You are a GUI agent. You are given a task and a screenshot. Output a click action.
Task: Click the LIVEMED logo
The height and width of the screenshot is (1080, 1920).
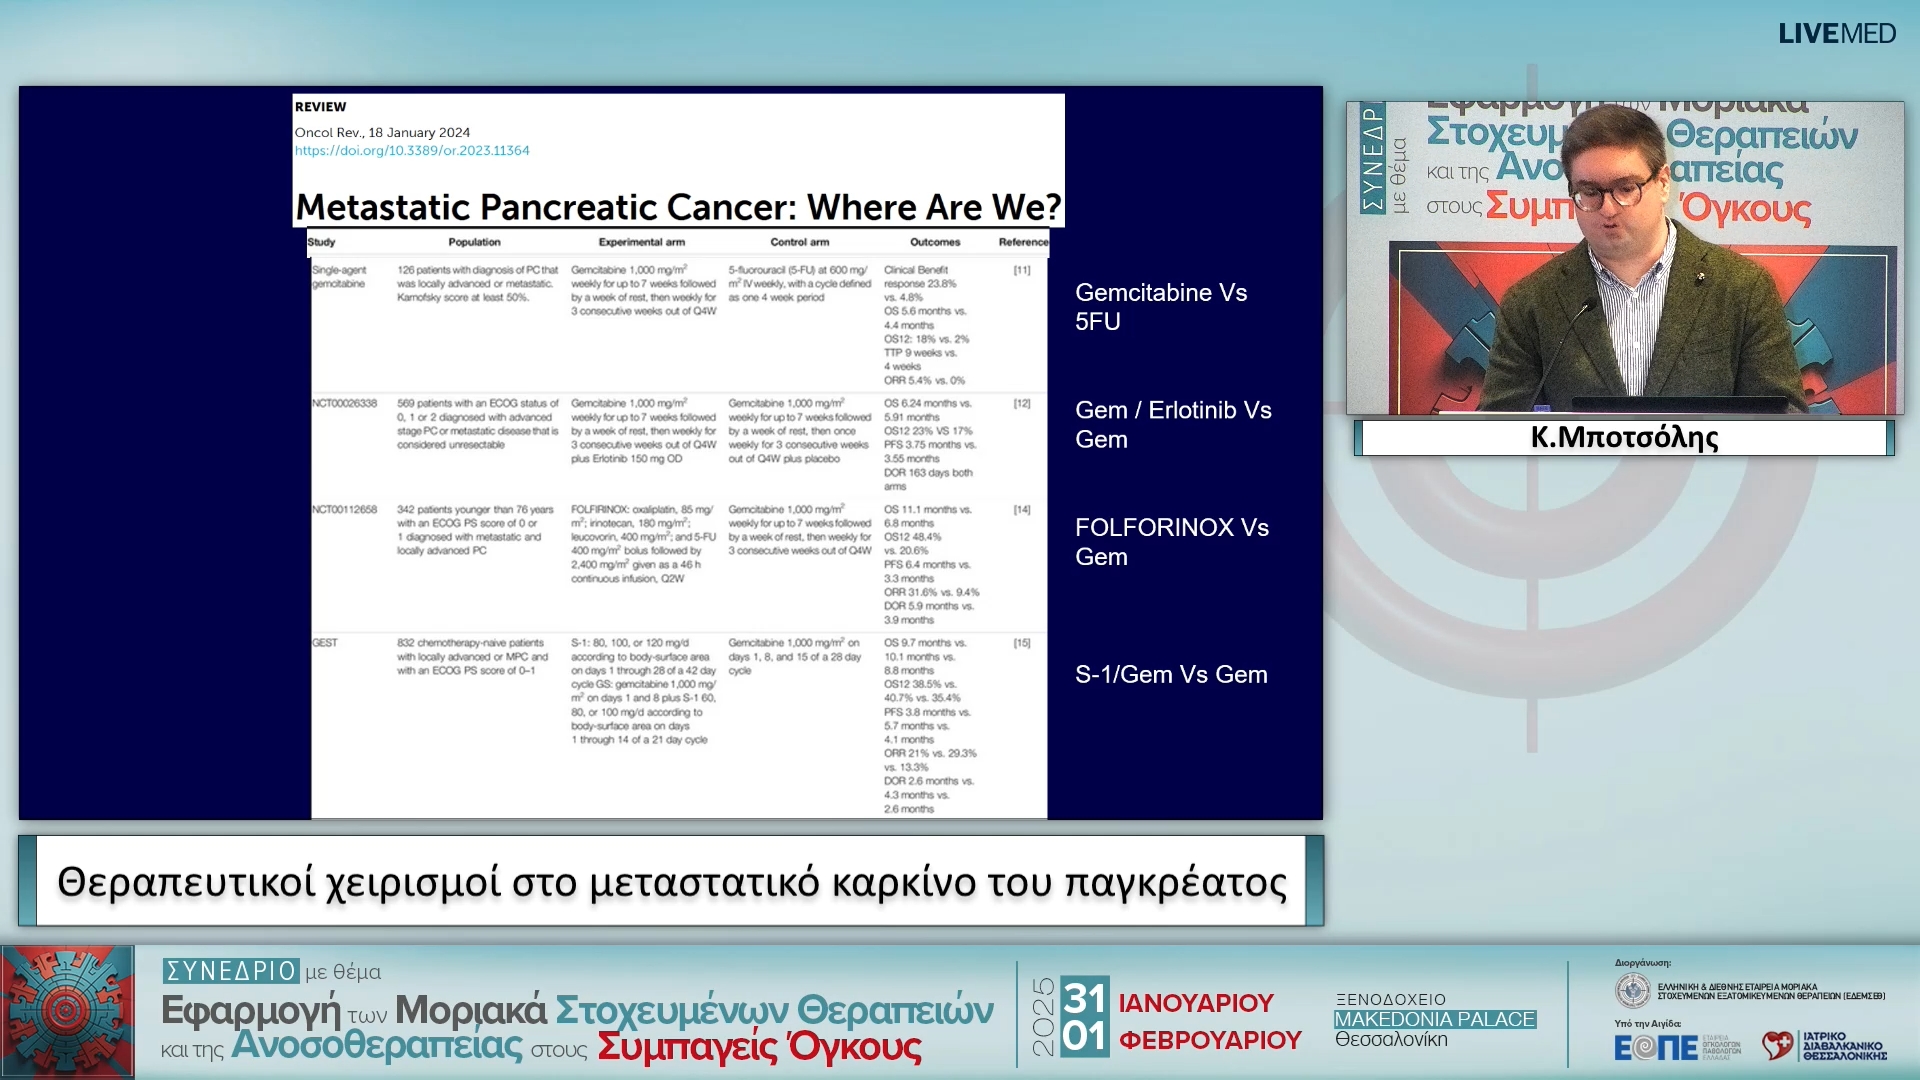(1836, 34)
